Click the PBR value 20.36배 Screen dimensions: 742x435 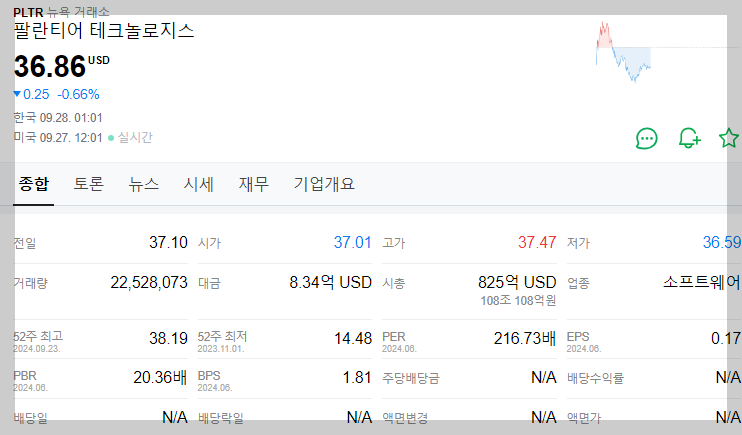(160, 377)
